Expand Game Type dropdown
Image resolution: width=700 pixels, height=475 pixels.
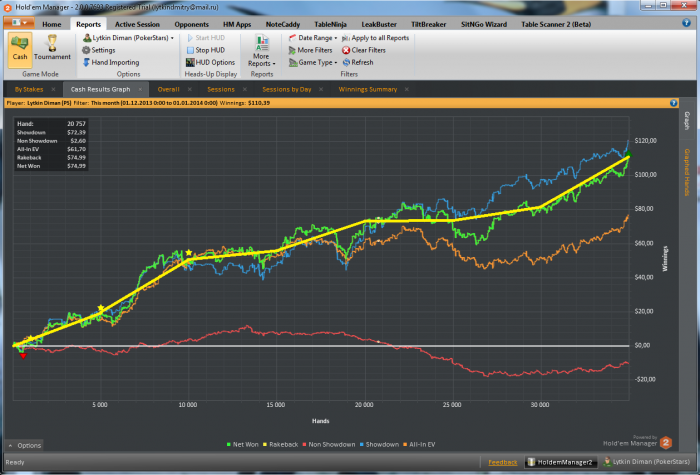[312, 62]
